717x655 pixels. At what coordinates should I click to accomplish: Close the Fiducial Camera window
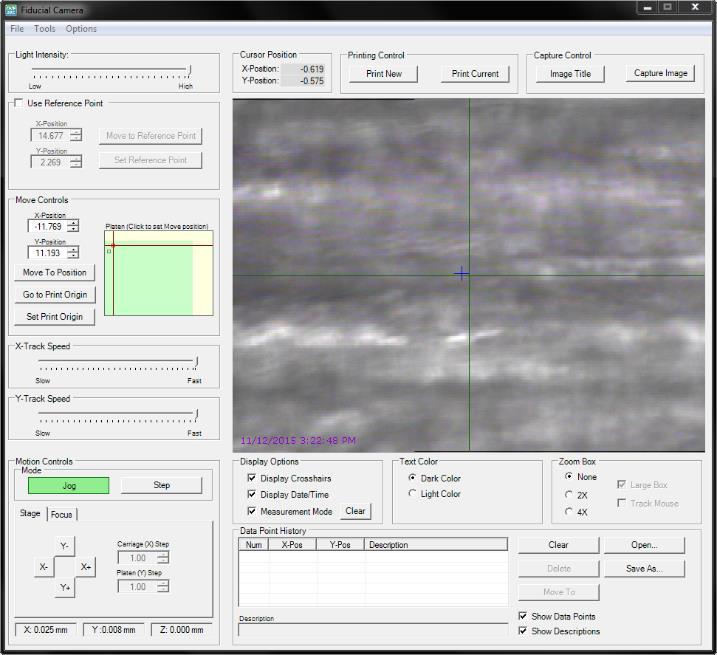coord(695,7)
